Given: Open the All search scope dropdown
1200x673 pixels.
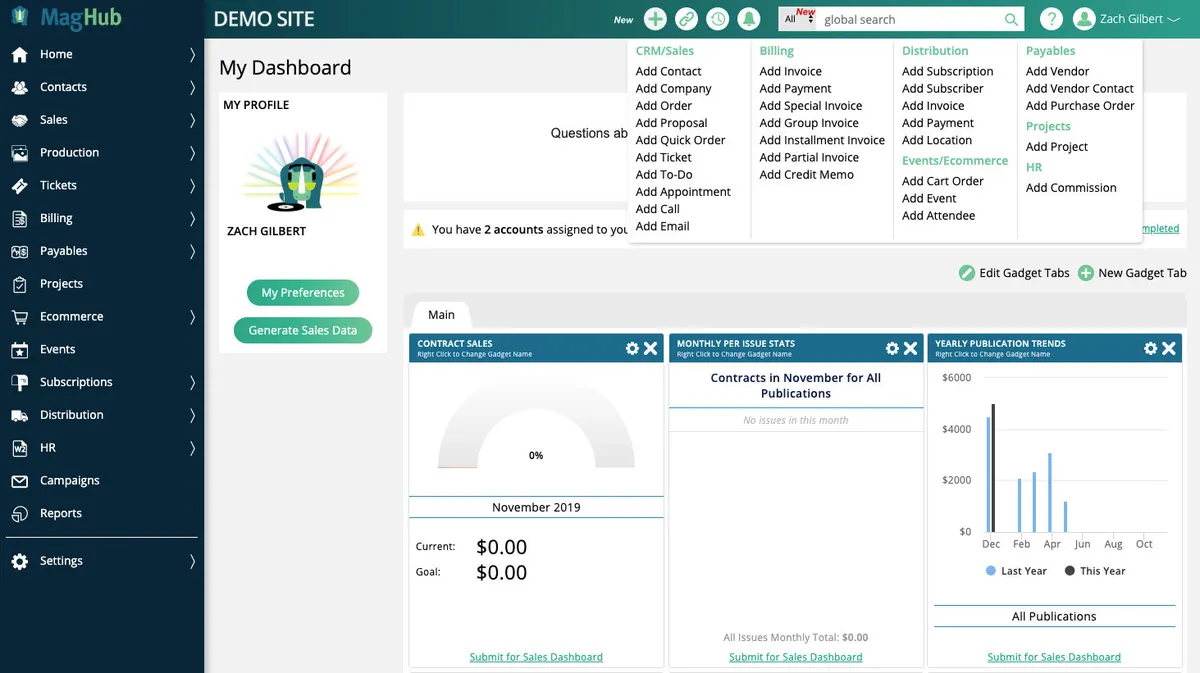Looking at the screenshot, I should tap(798, 19).
